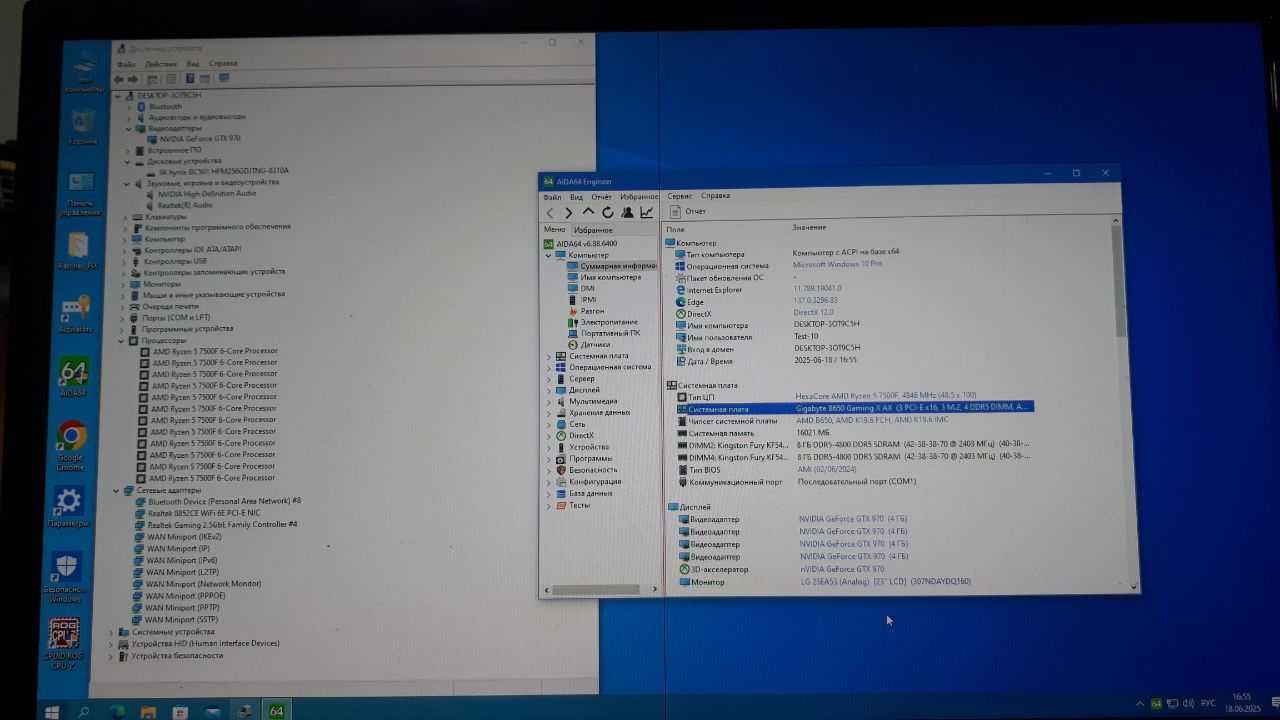1280x720 pixels.
Task: Switch to the Меню tab
Action: 554,230
